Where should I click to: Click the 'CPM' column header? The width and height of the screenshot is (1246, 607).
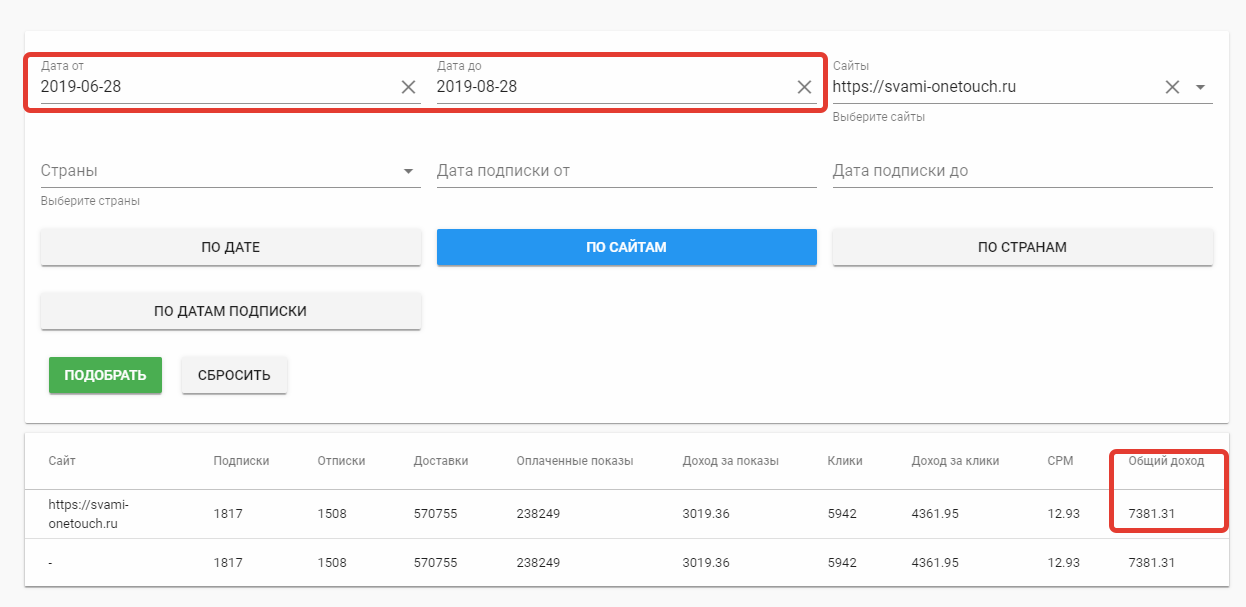(1060, 461)
